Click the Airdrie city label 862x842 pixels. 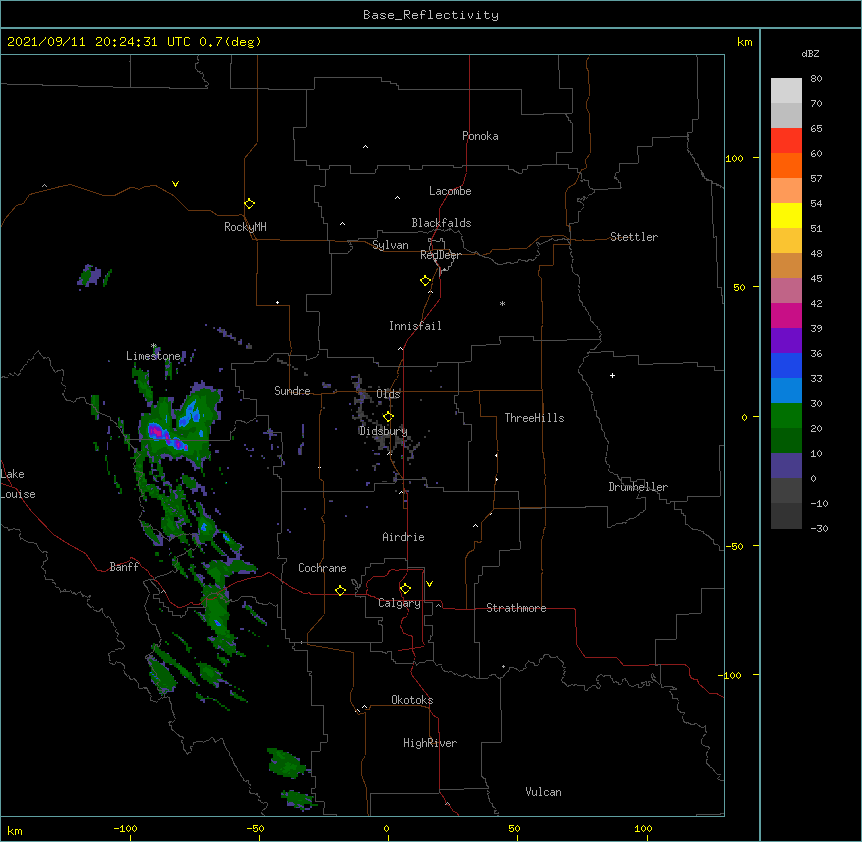404,537
